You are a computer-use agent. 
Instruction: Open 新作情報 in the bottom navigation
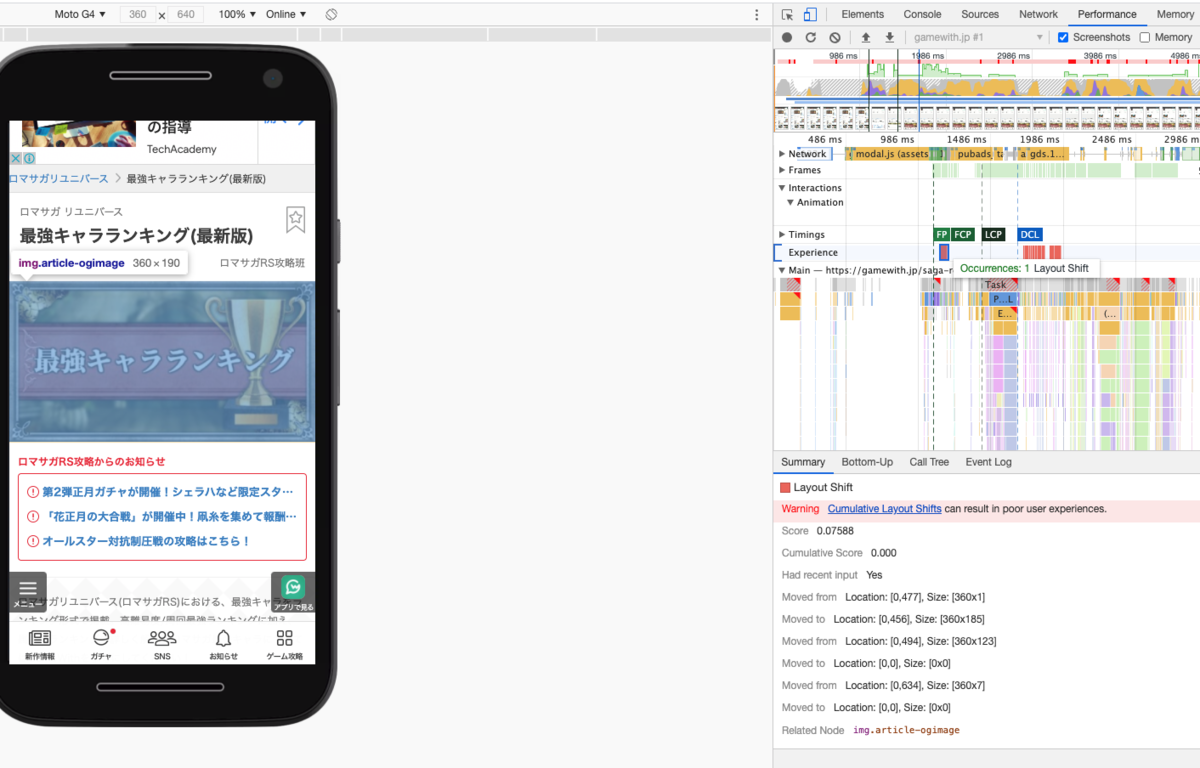(x=40, y=645)
